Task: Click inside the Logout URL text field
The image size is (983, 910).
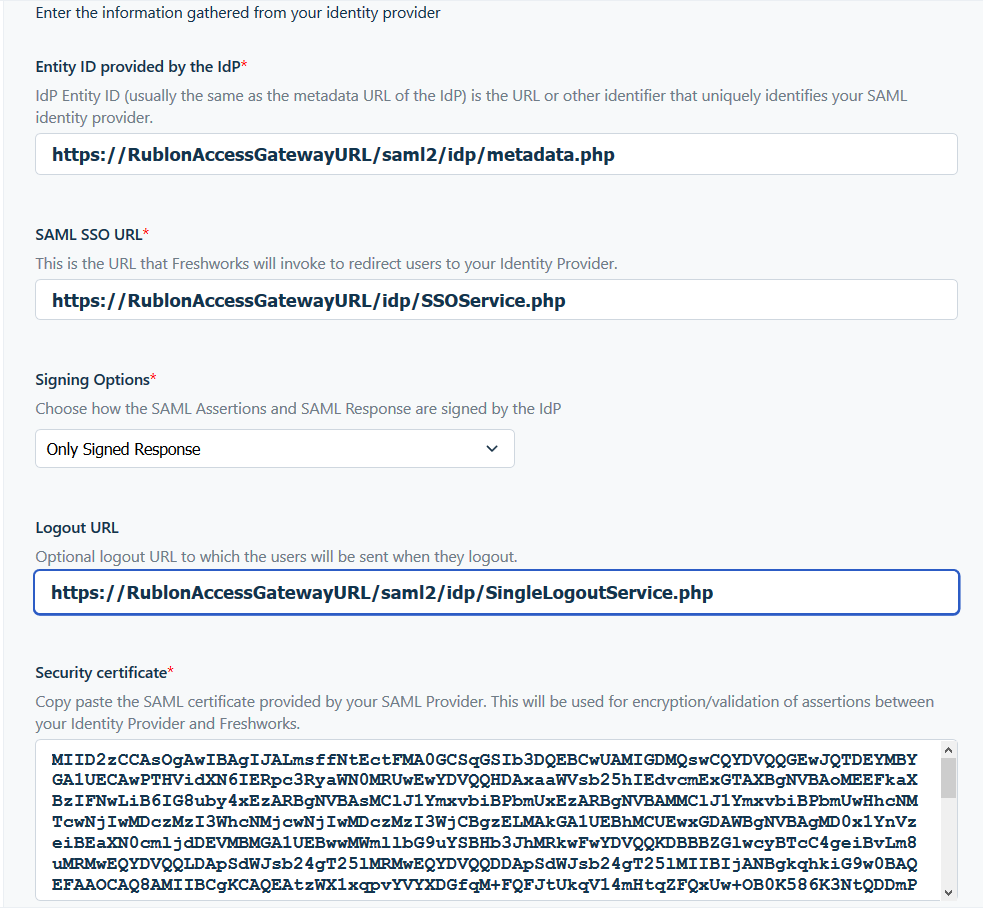Action: 495,593
